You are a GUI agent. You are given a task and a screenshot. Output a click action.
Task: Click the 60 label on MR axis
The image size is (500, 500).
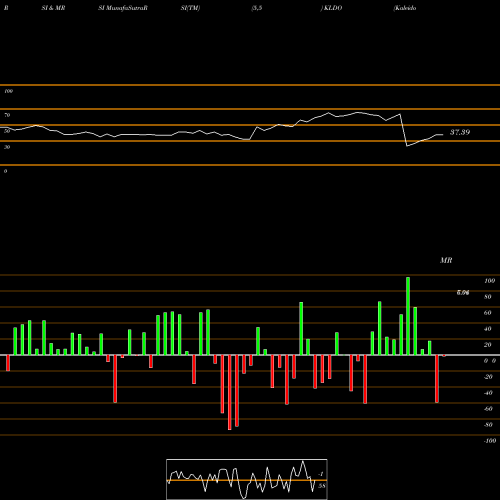[488, 313]
